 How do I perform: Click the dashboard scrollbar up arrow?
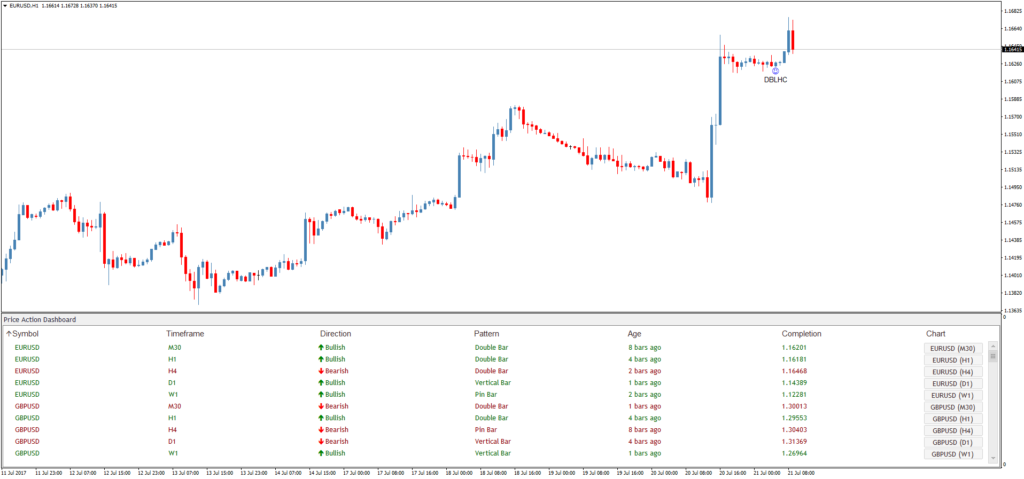click(993, 345)
